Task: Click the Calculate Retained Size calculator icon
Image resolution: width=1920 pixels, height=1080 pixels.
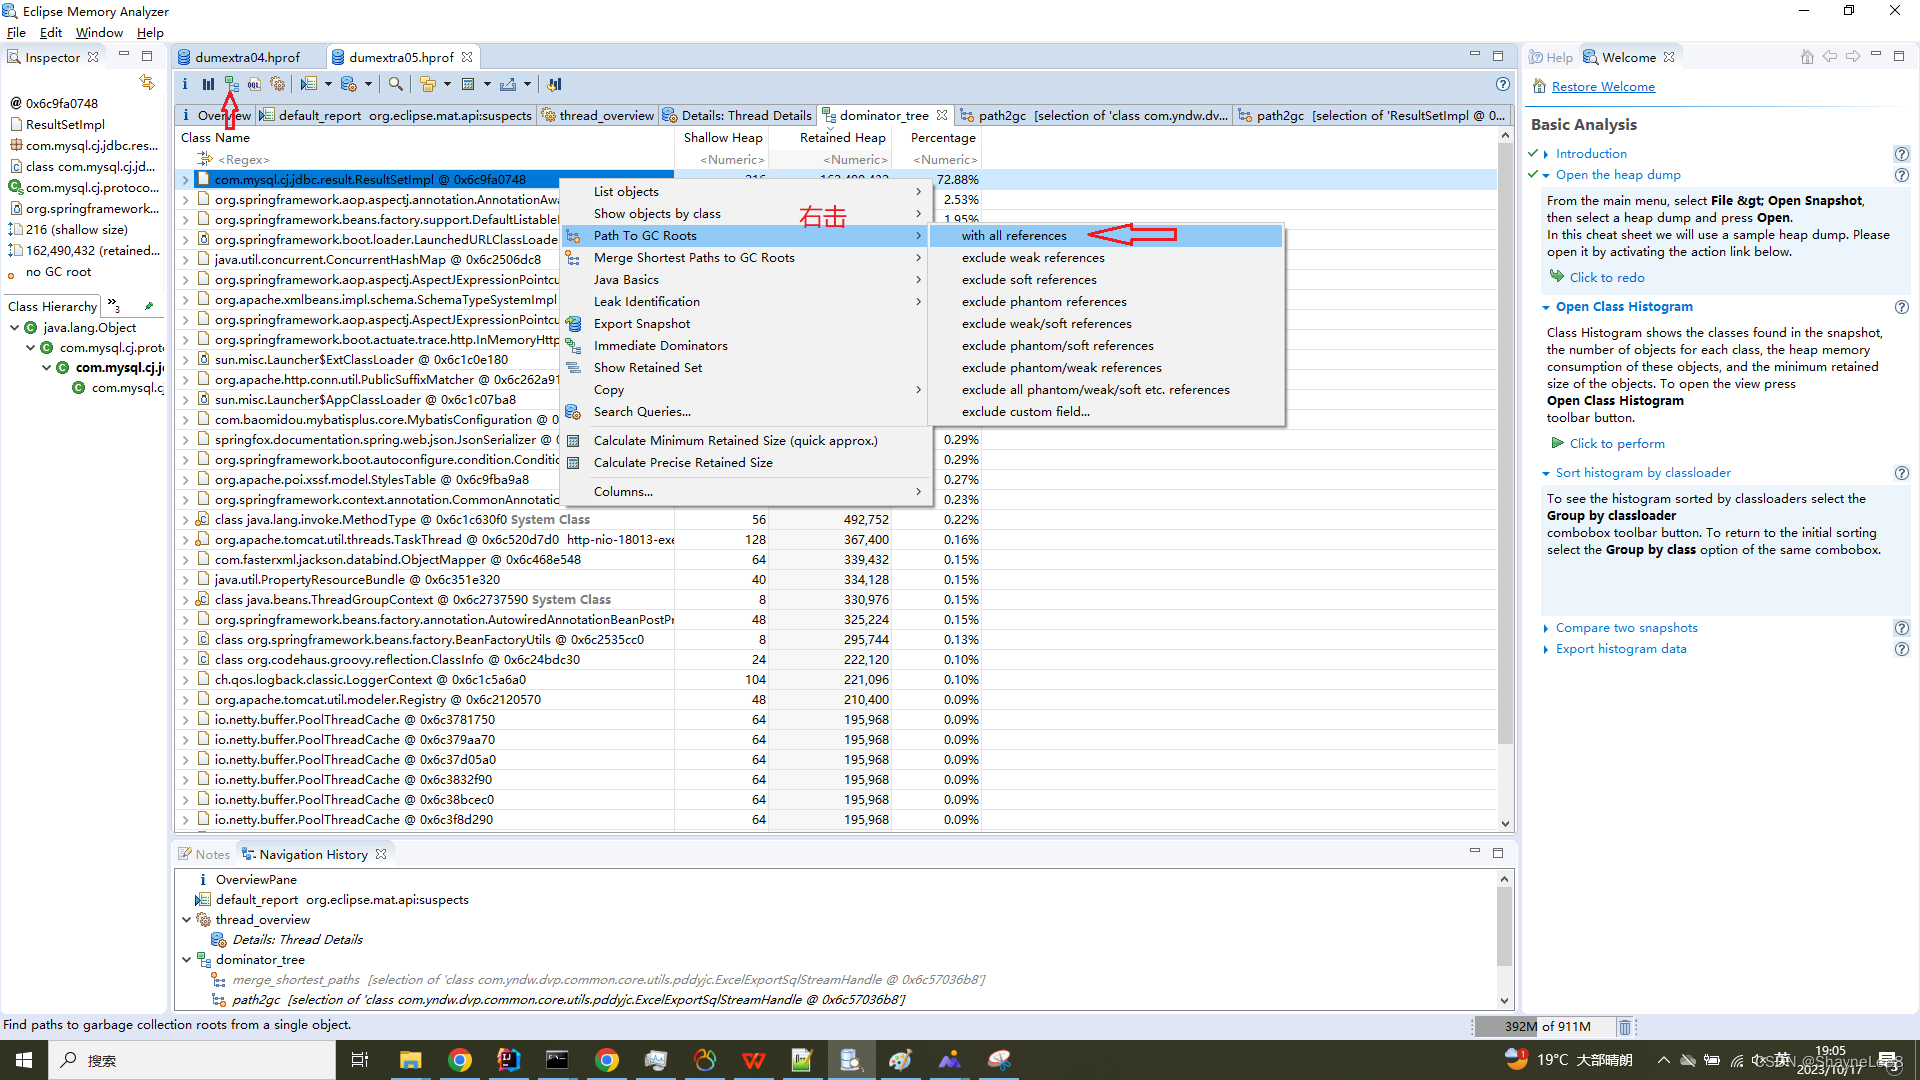Action: [x=468, y=85]
